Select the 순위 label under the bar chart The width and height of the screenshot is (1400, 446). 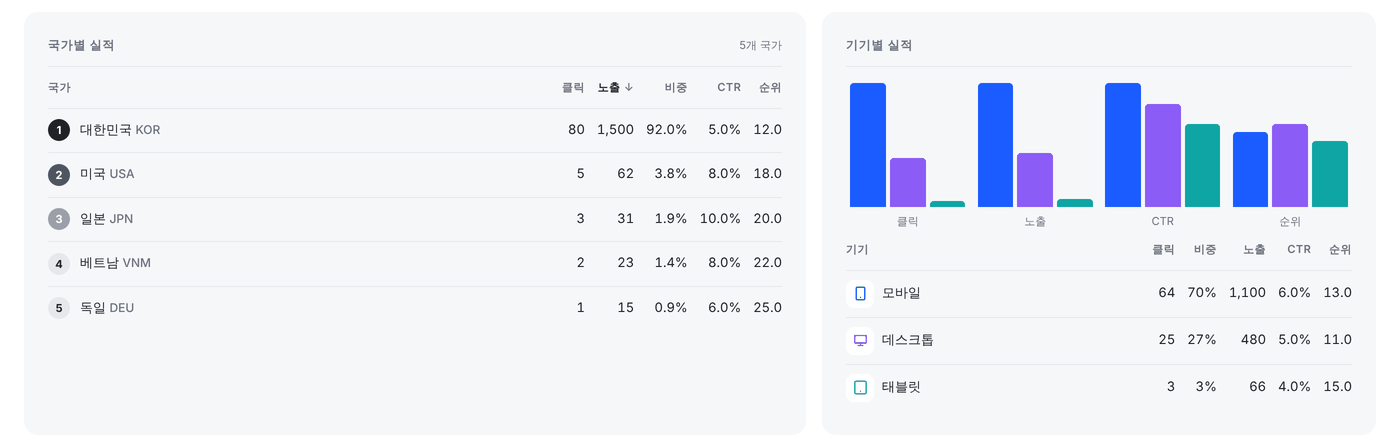pos(1290,222)
